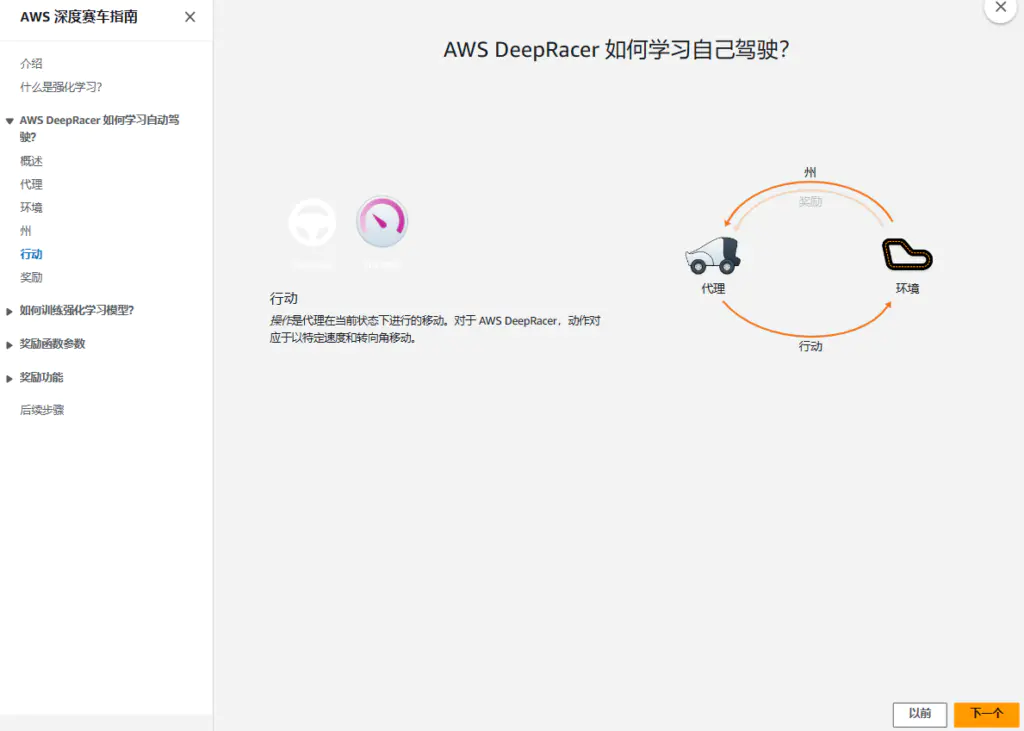This screenshot has height=731, width=1024.
Task: Click the pink speedometer icon
Action: 382,221
